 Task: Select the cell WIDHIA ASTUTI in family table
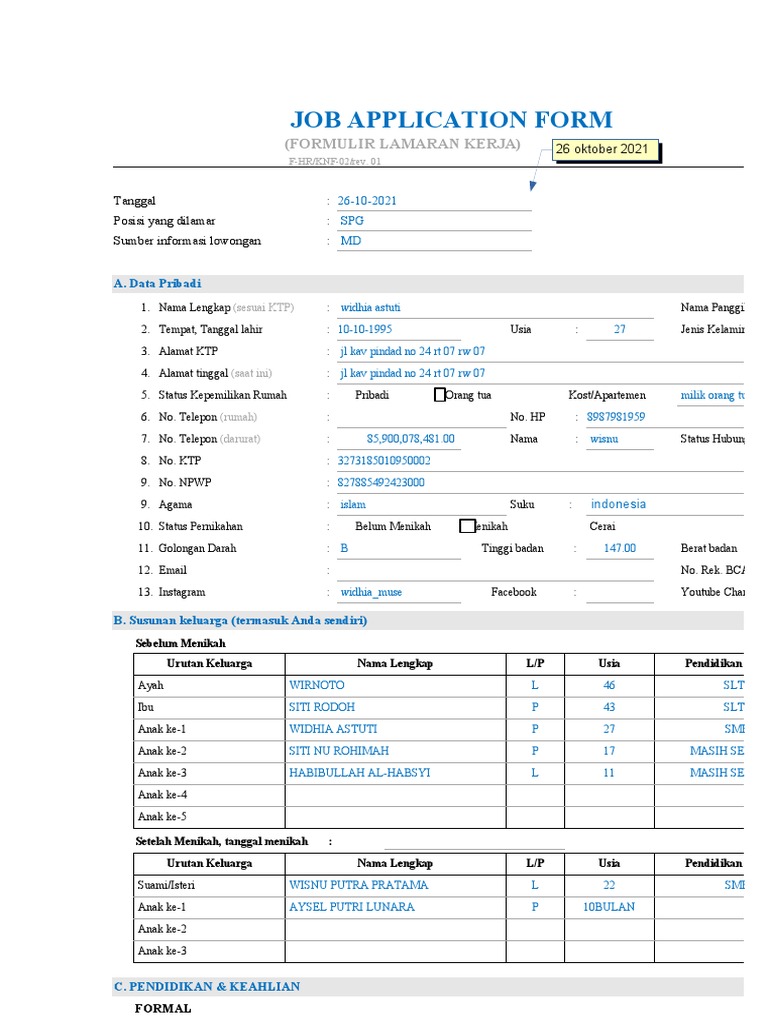pos(395,729)
